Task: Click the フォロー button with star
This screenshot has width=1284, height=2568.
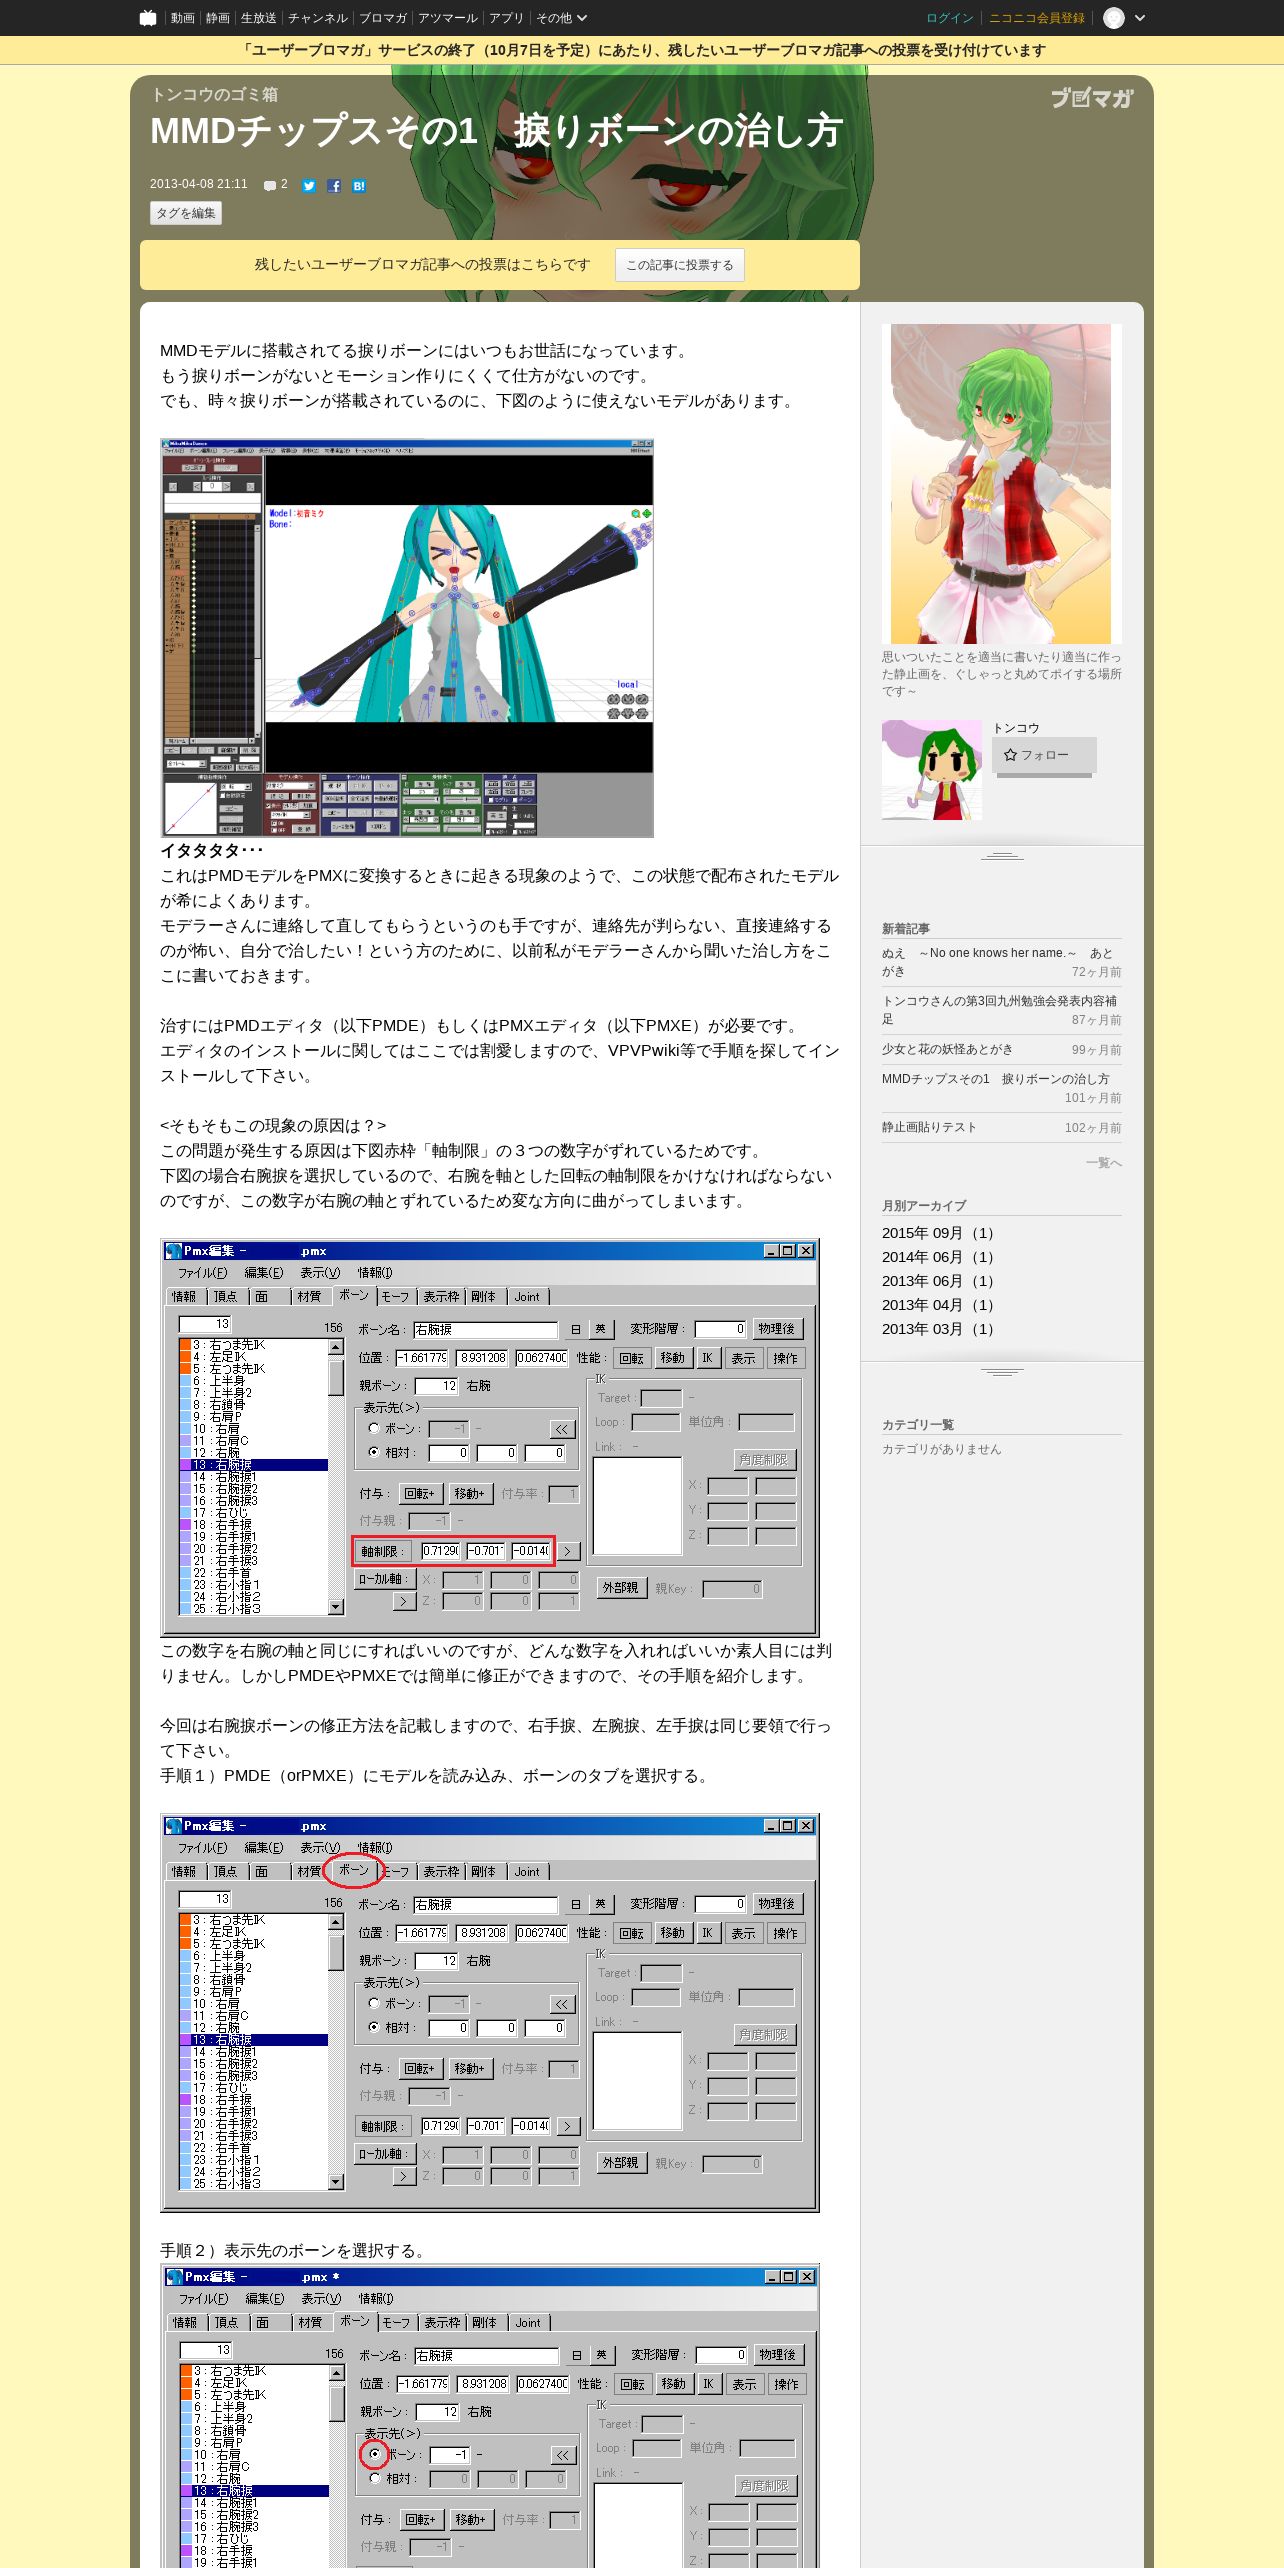Action: [1044, 755]
